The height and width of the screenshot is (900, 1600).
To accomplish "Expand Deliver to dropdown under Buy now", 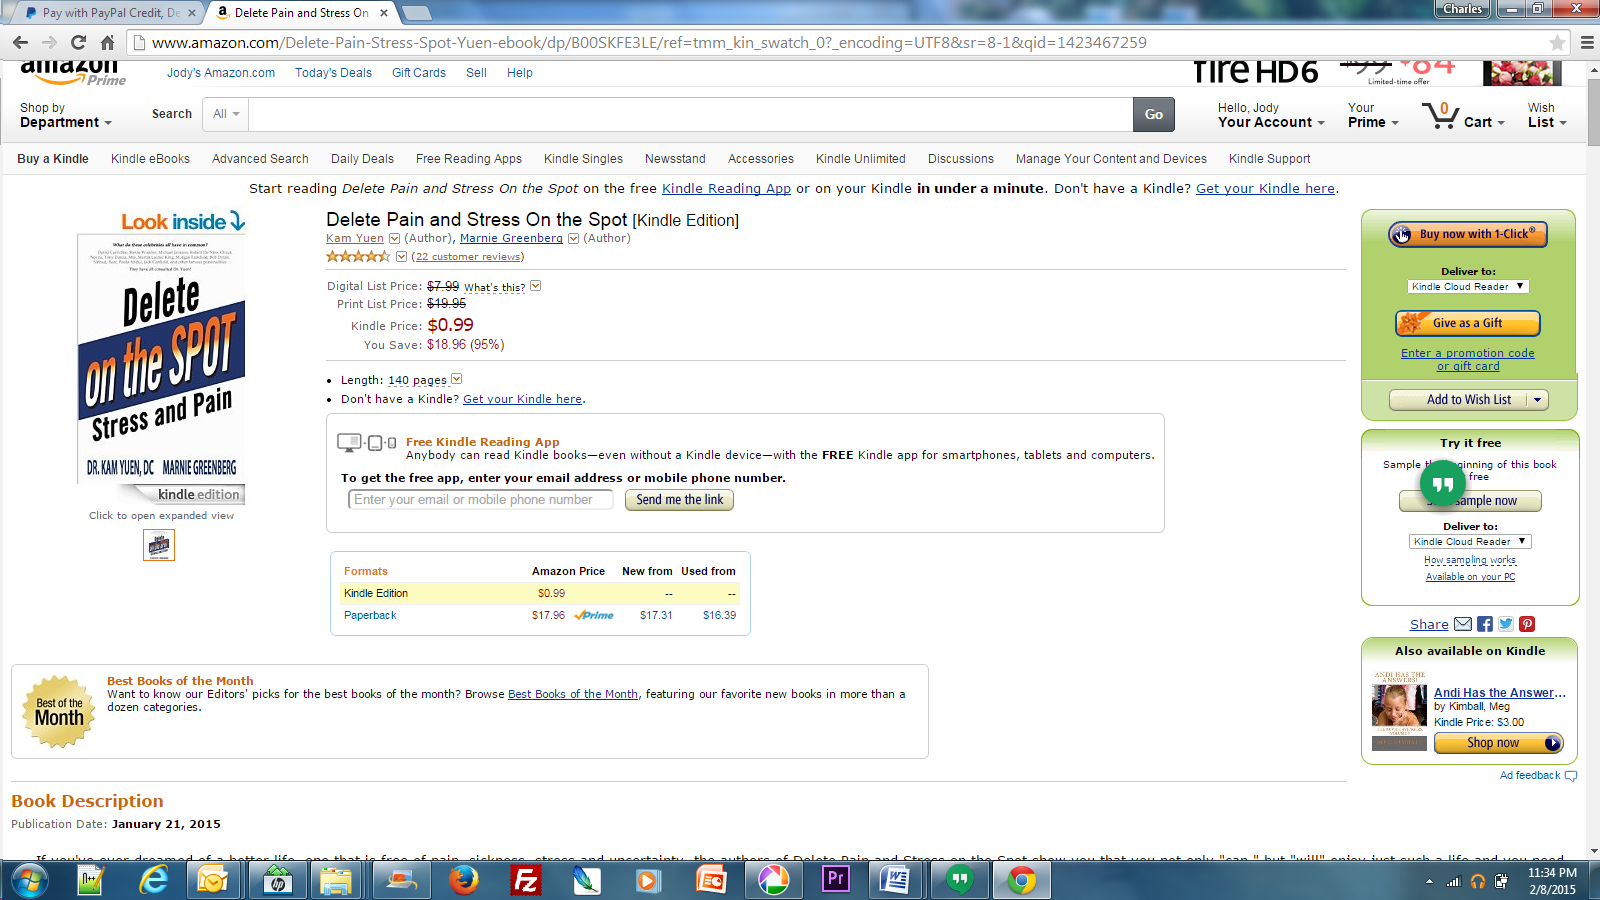I will click(1468, 287).
